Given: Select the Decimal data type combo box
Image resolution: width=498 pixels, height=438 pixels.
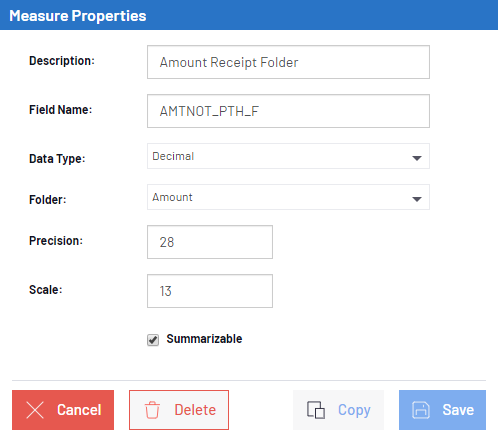Looking at the screenshot, I should point(288,156).
